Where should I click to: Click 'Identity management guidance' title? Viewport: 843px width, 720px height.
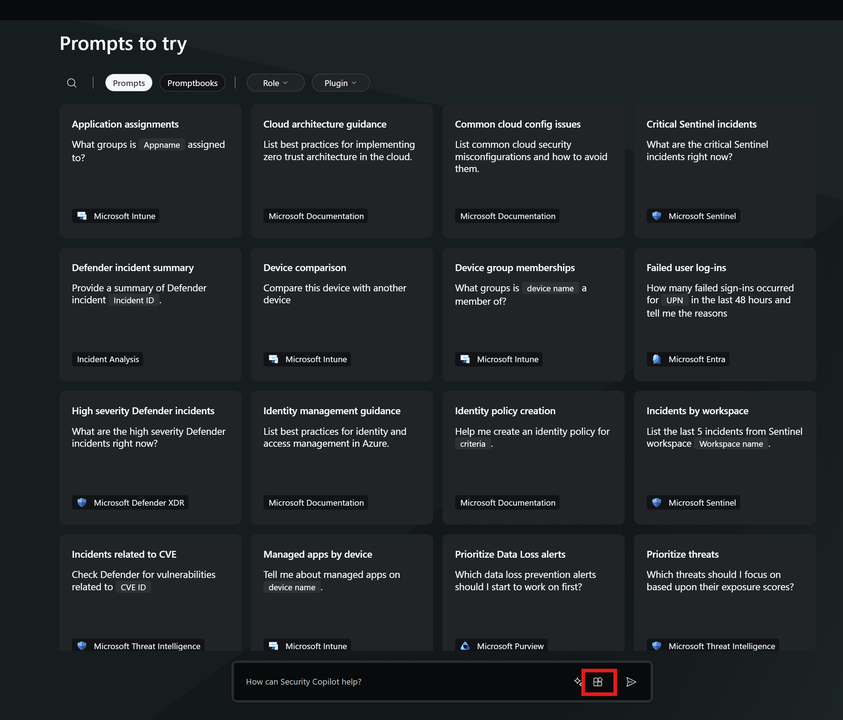pos(332,411)
